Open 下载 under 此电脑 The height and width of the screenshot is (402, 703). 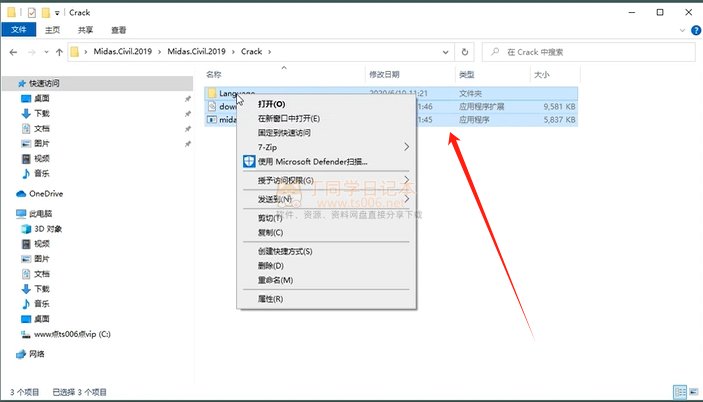42,289
